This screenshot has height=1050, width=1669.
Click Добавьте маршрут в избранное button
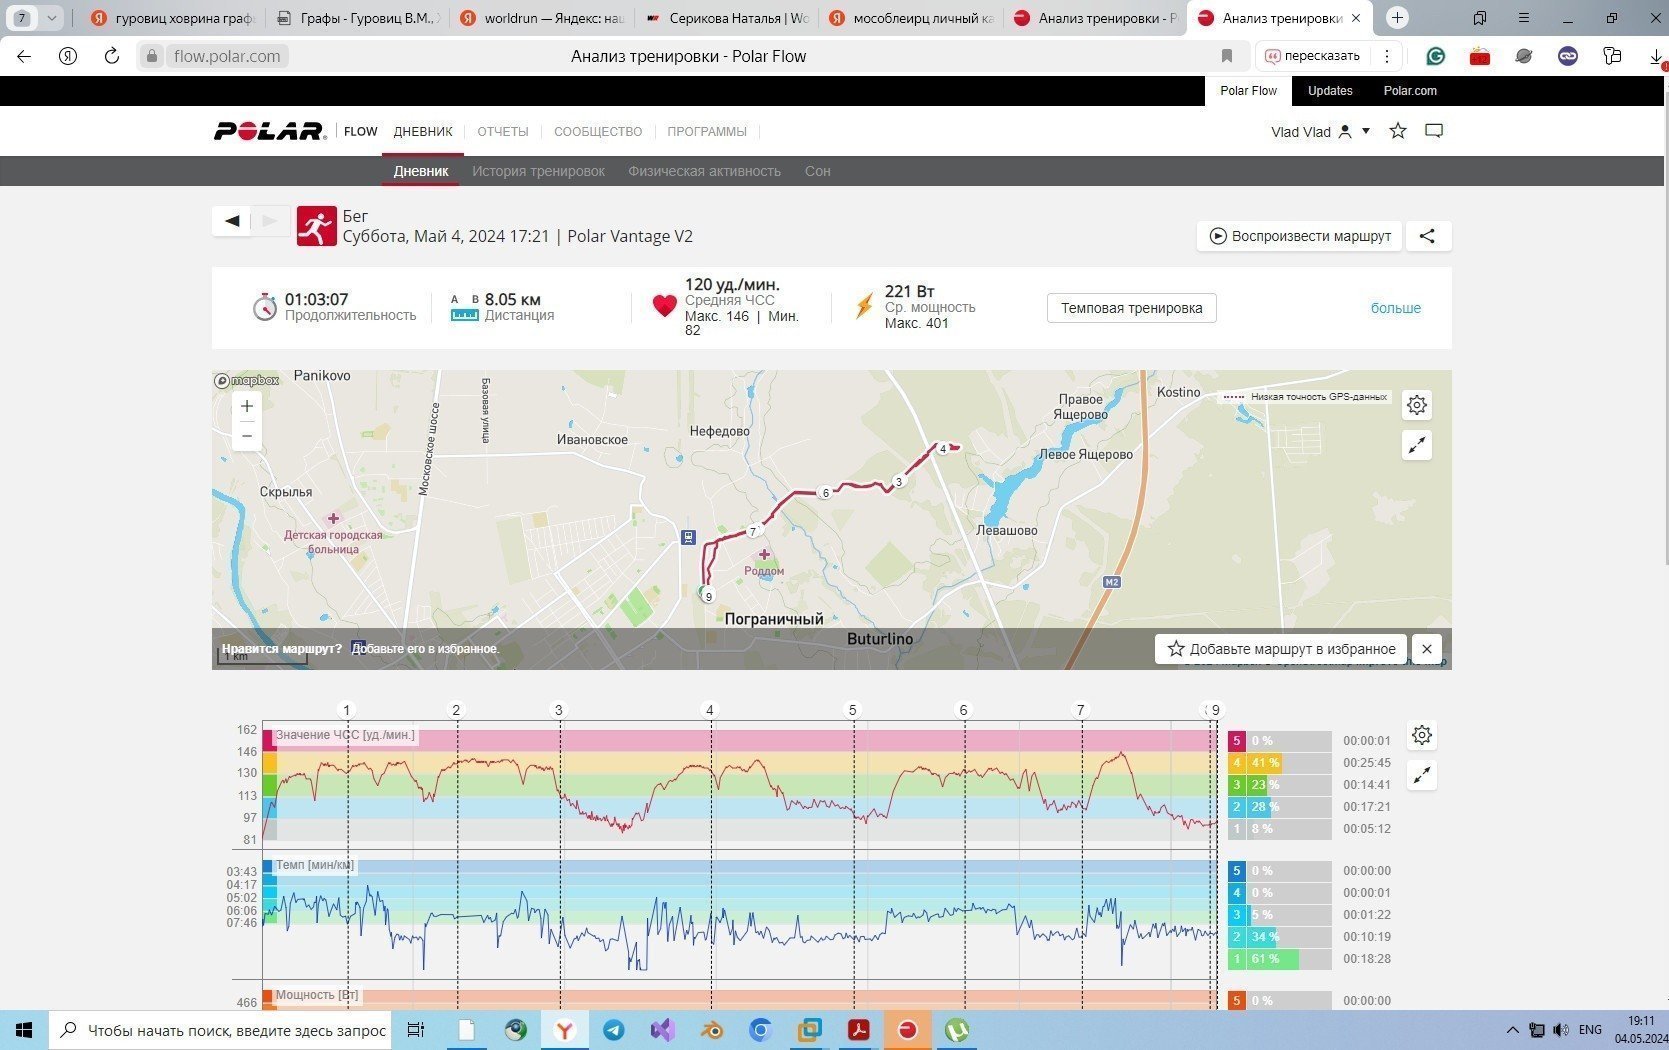point(1281,649)
